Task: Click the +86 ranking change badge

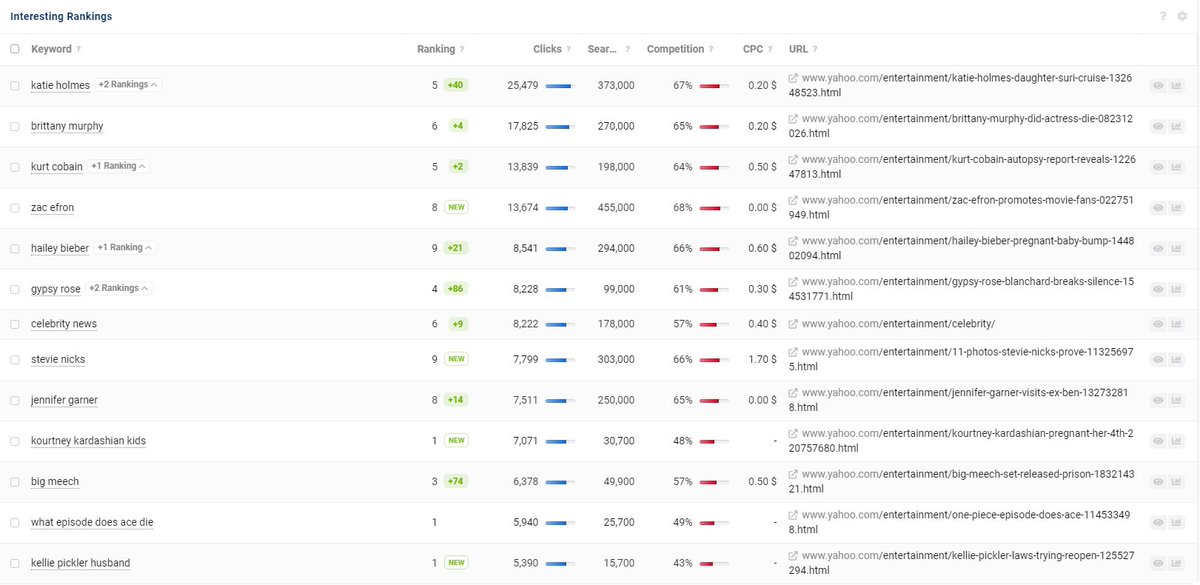Action: click(x=456, y=289)
